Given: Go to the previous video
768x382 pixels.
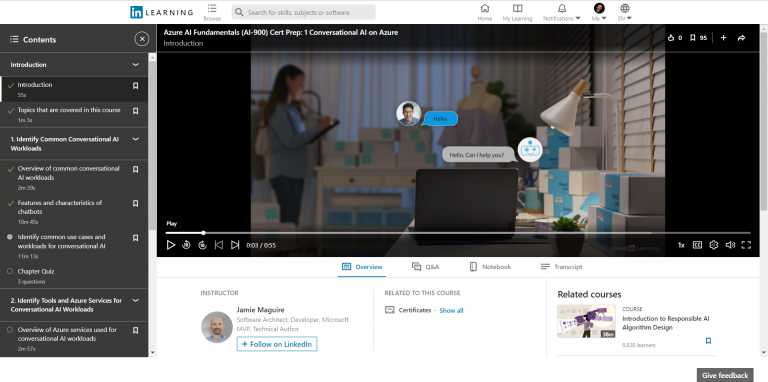Looking at the screenshot, I should click(219, 245).
